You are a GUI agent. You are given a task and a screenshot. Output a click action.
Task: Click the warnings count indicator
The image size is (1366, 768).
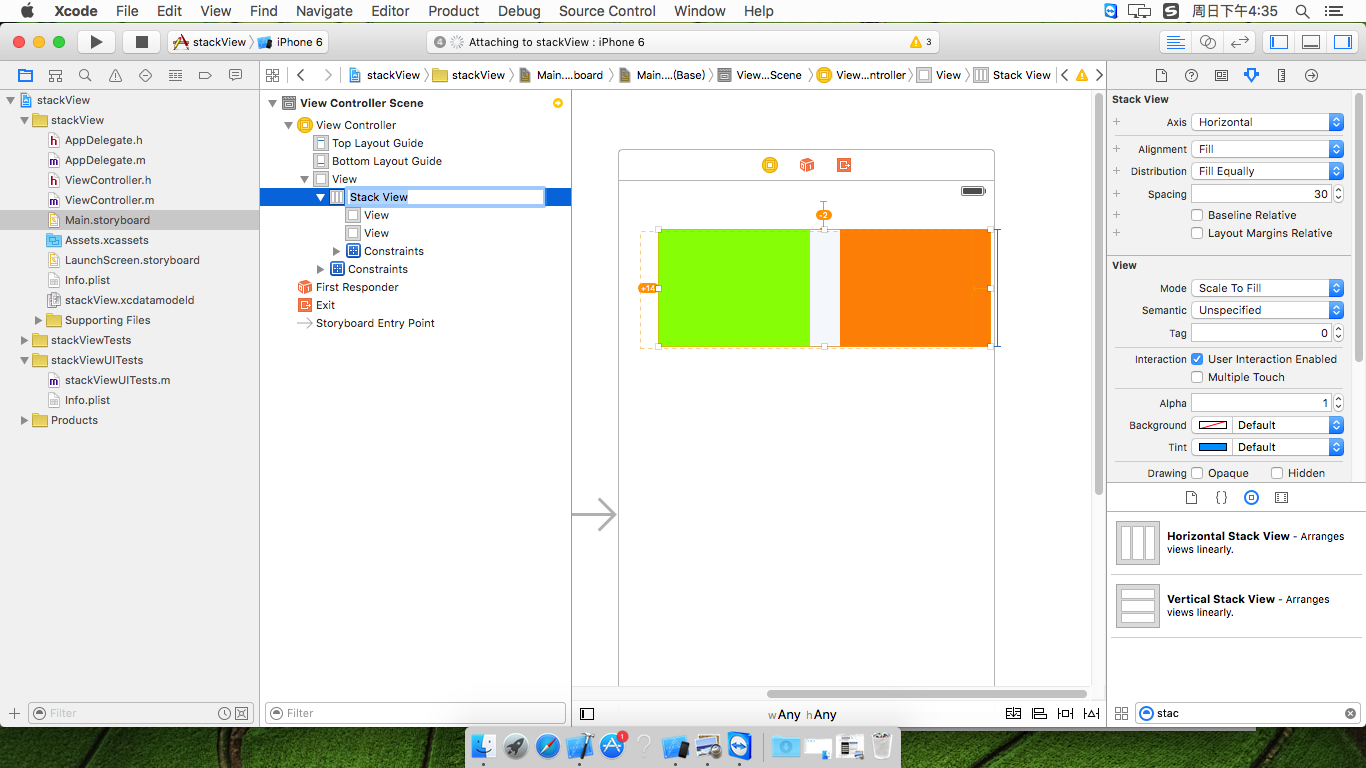[x=921, y=42]
